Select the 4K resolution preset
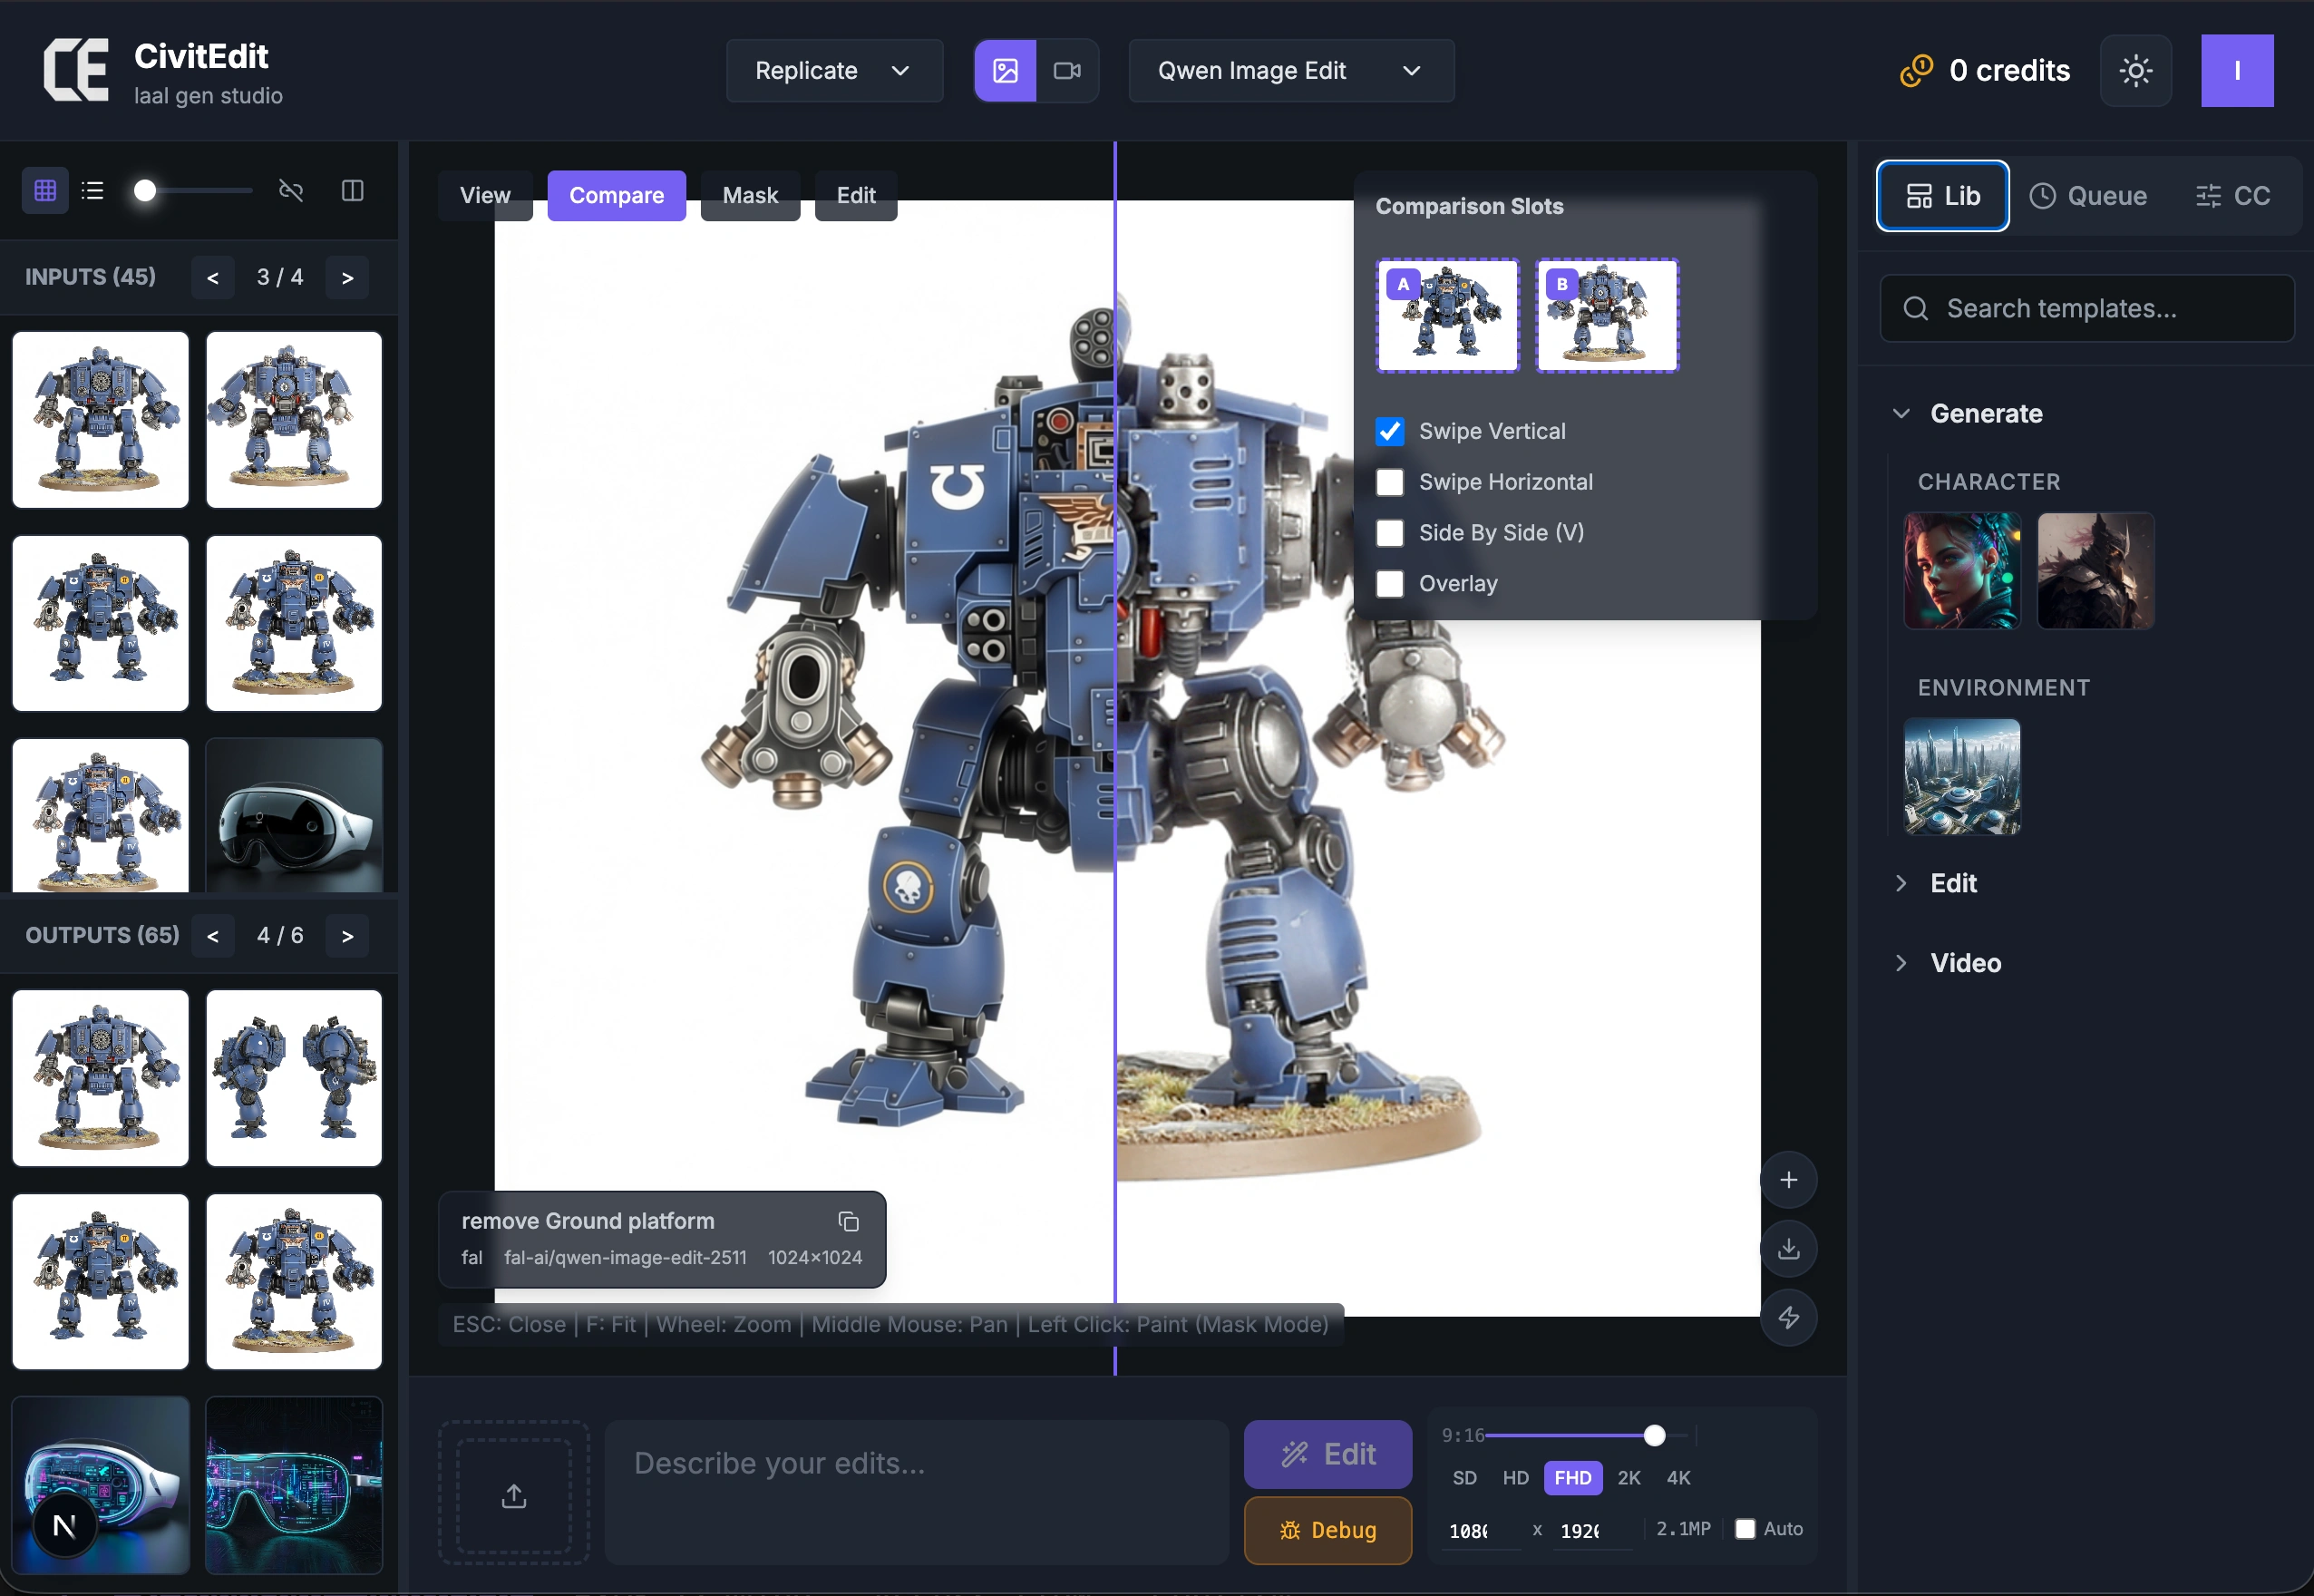 (x=1678, y=1478)
